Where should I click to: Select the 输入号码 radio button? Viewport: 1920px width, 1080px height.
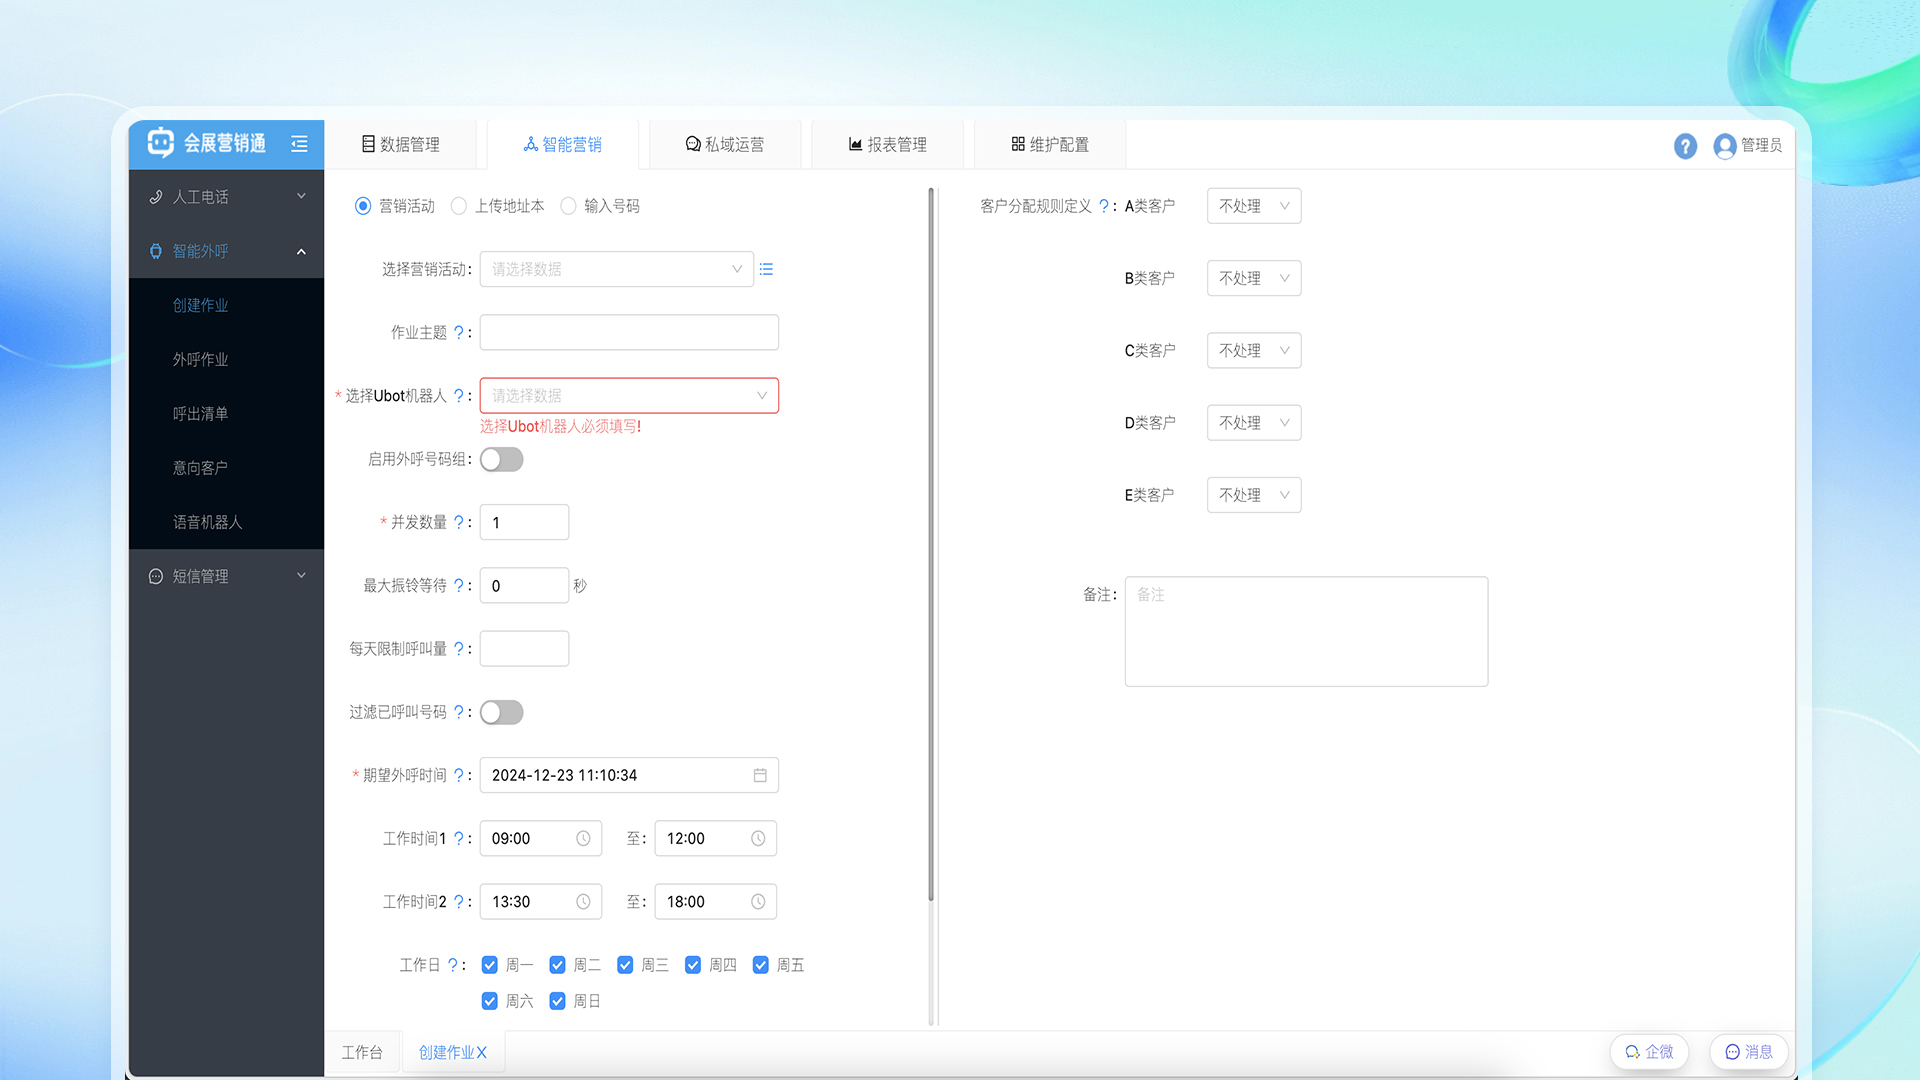point(568,206)
